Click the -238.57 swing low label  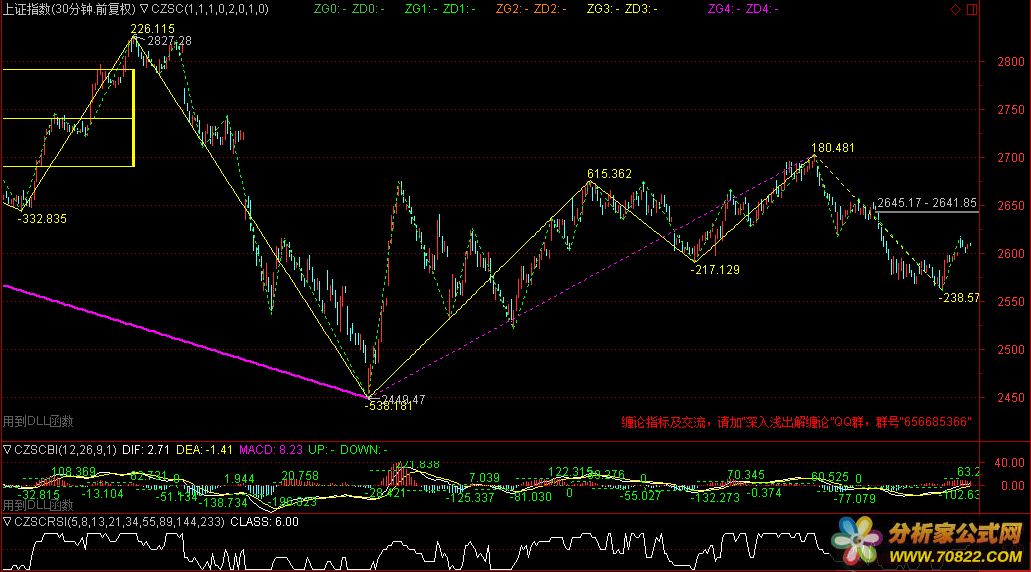tap(959, 298)
